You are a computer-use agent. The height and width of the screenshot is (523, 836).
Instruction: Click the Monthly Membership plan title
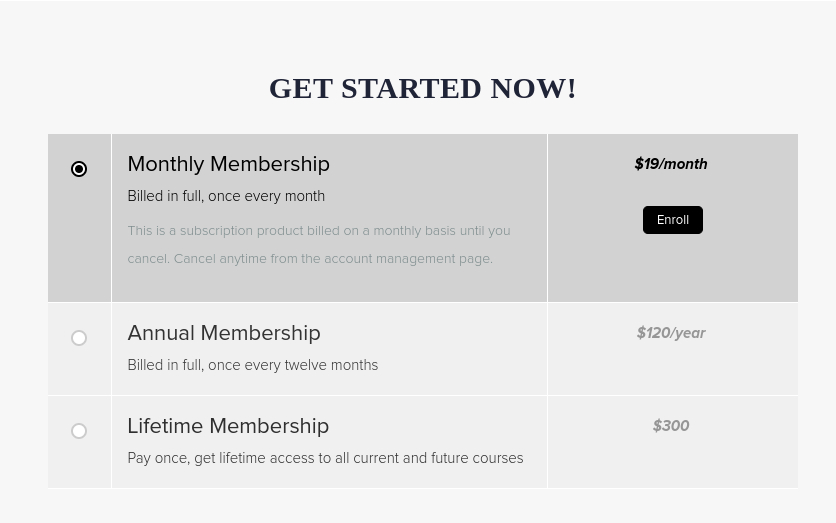(228, 164)
